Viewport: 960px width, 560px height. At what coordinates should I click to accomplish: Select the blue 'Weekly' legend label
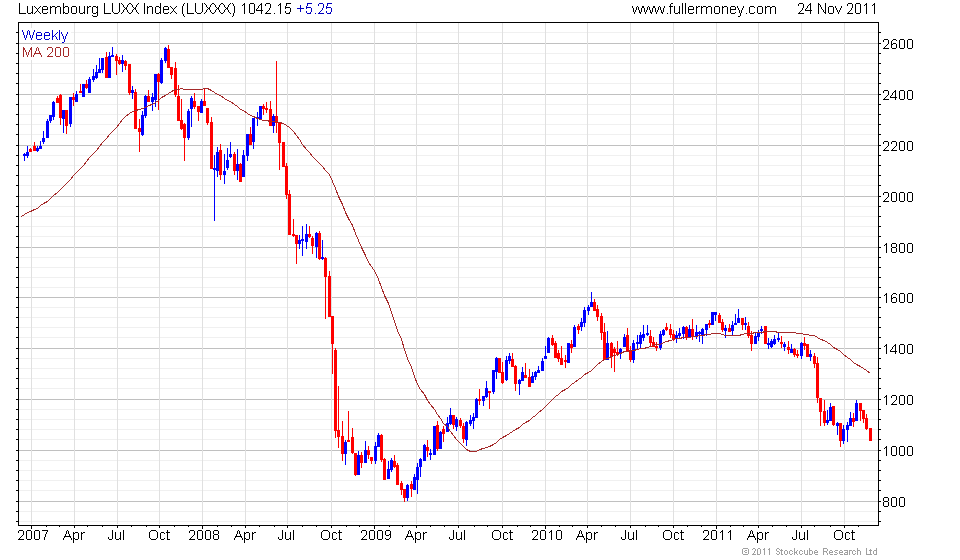click(45, 35)
